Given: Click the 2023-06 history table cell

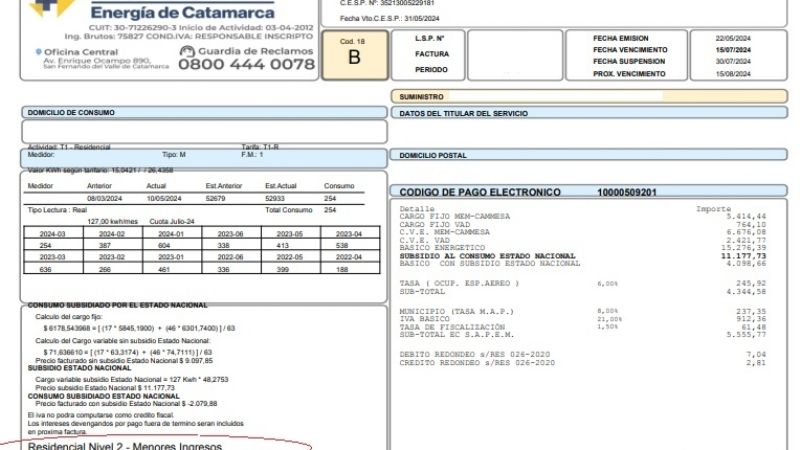Looking at the screenshot, I should point(231,234).
